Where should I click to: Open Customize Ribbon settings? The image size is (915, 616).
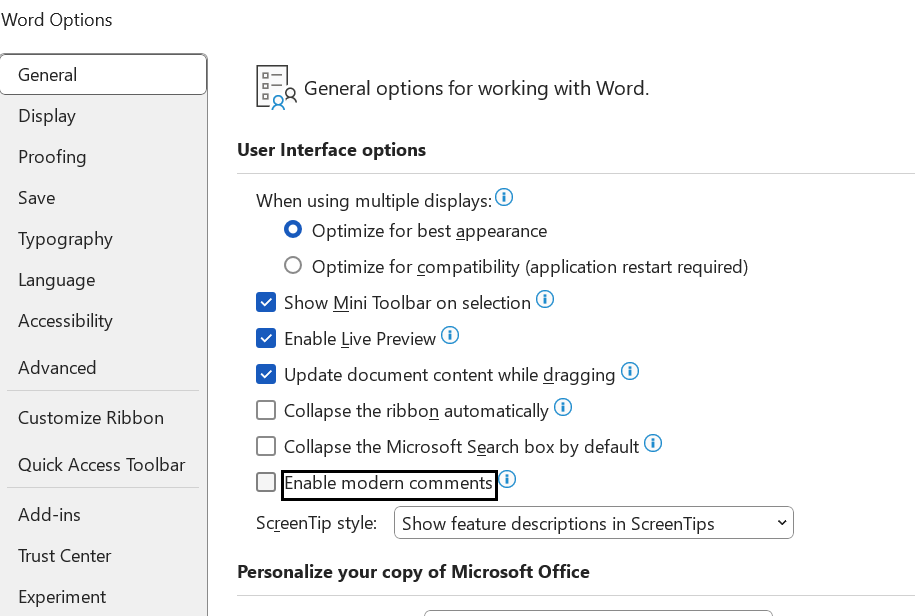pyautogui.click(x=91, y=418)
